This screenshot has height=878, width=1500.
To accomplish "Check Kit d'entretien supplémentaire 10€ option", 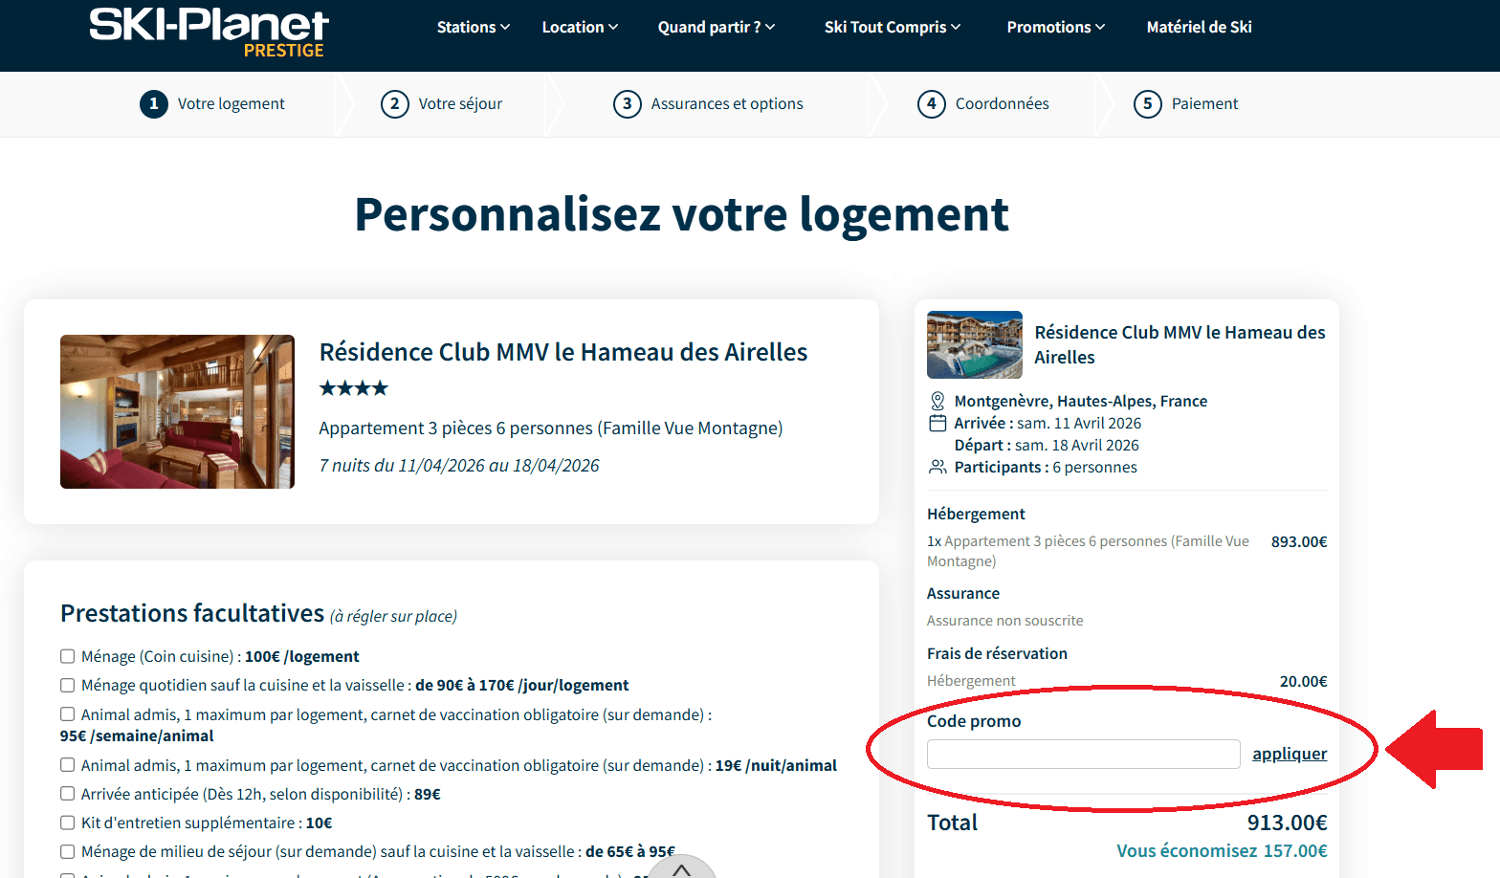I will pyautogui.click(x=67, y=823).
